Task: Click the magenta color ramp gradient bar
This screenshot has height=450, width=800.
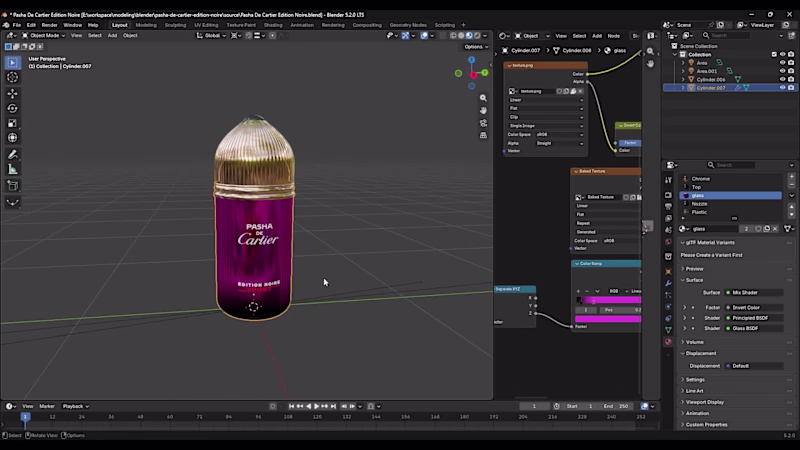Action: (608, 301)
